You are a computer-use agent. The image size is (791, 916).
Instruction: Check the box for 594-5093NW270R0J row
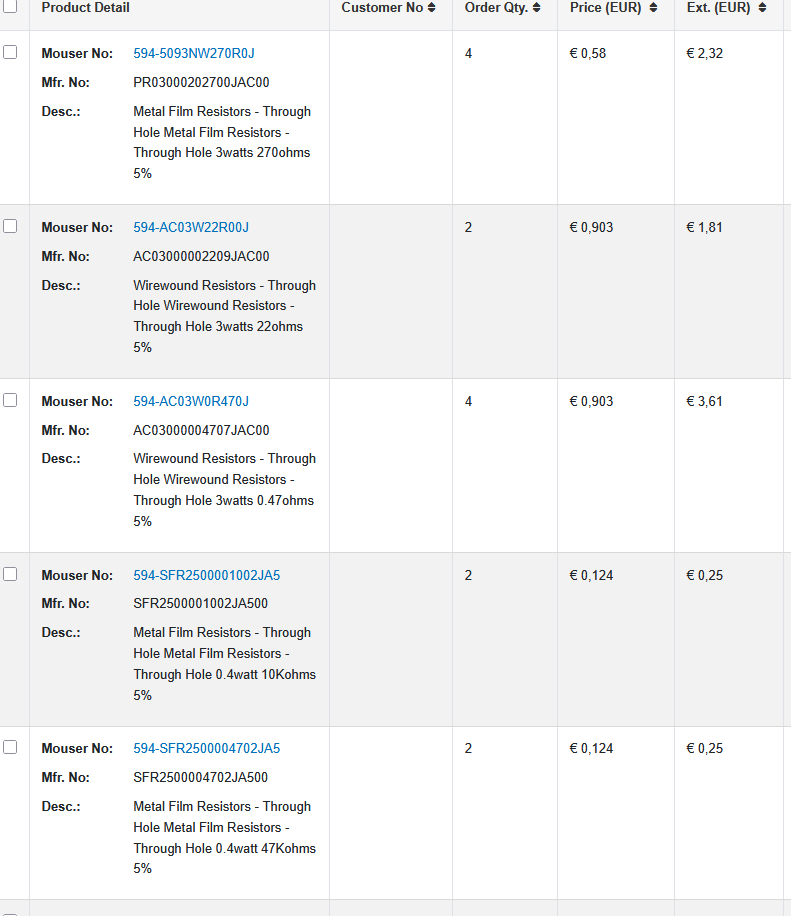tap(10, 52)
